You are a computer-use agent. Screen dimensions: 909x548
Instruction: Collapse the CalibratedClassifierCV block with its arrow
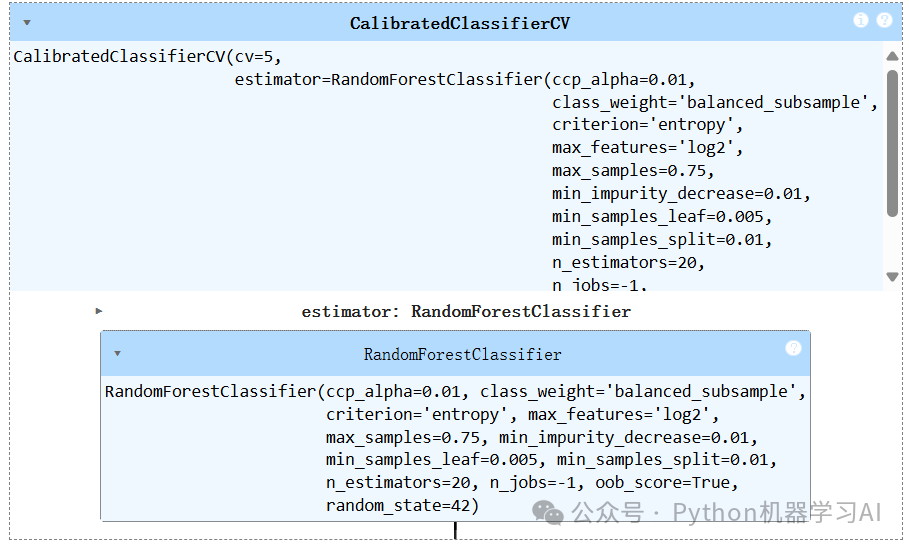coord(27,23)
